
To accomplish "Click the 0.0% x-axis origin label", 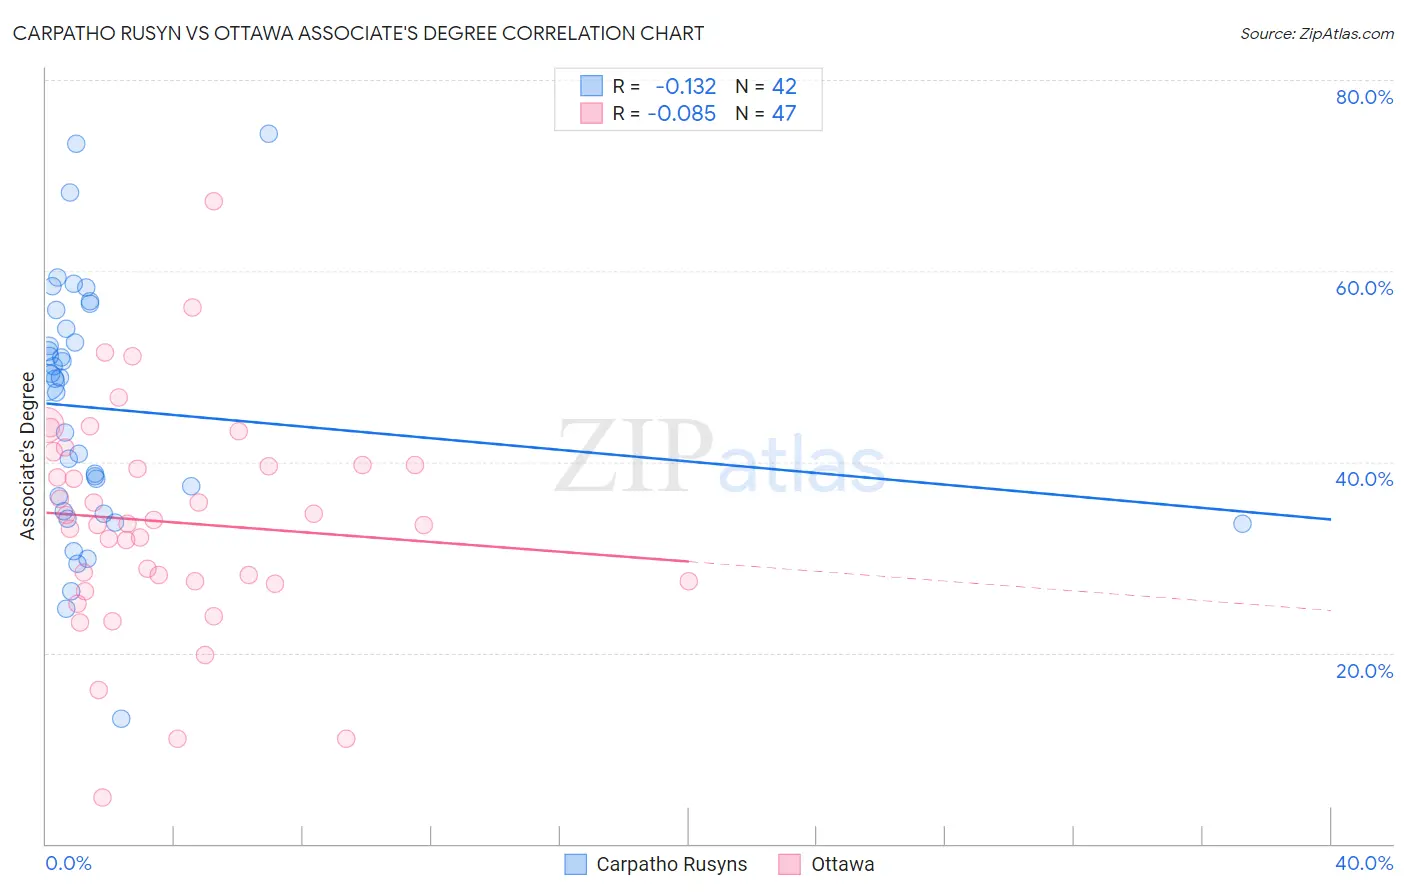I will (68, 863).
